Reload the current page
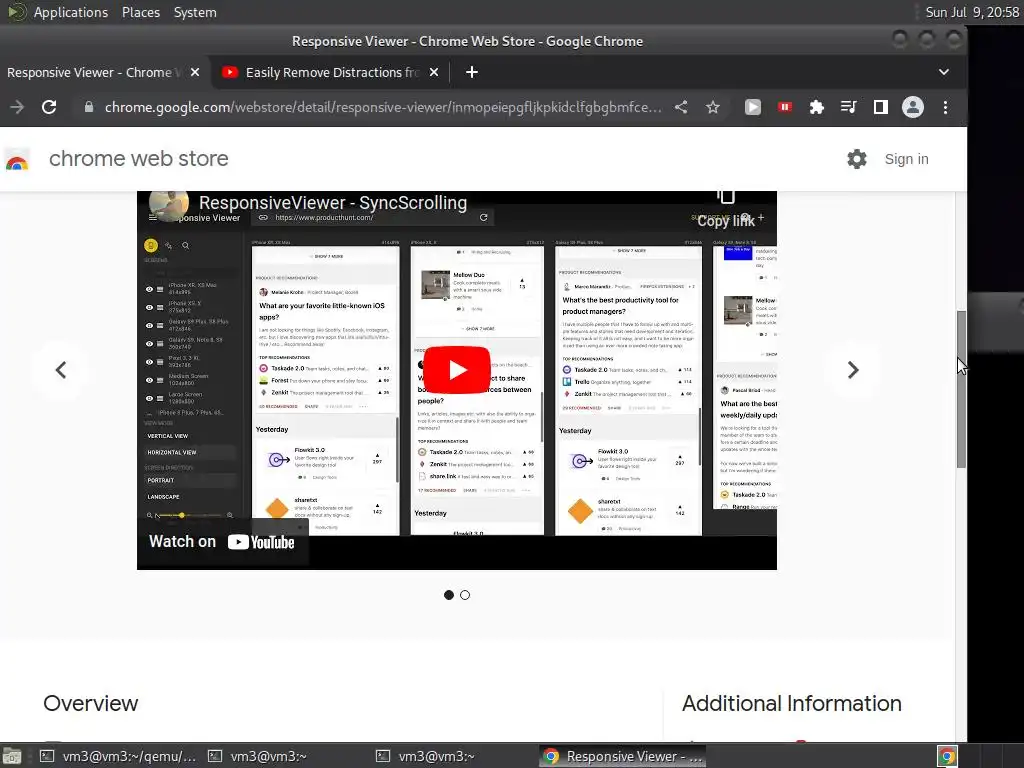This screenshot has width=1024, height=768. tap(49, 107)
